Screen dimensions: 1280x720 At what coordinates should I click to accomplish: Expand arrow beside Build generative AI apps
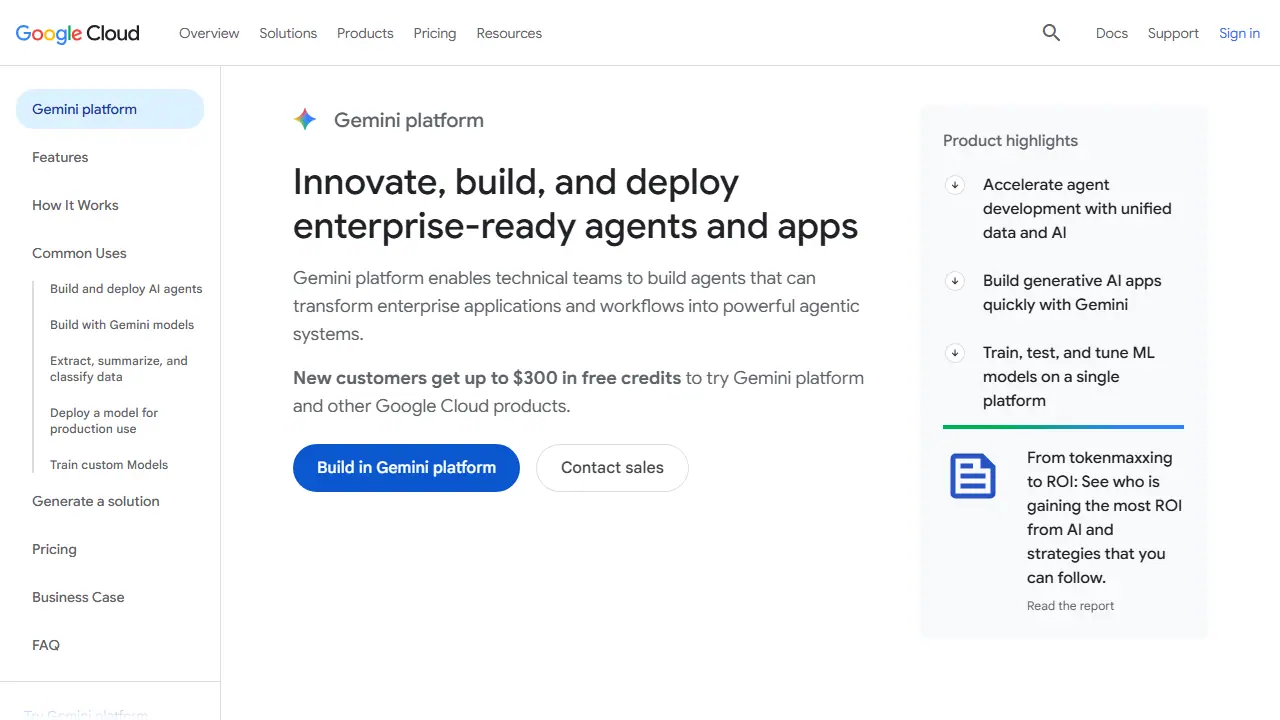click(x=955, y=281)
